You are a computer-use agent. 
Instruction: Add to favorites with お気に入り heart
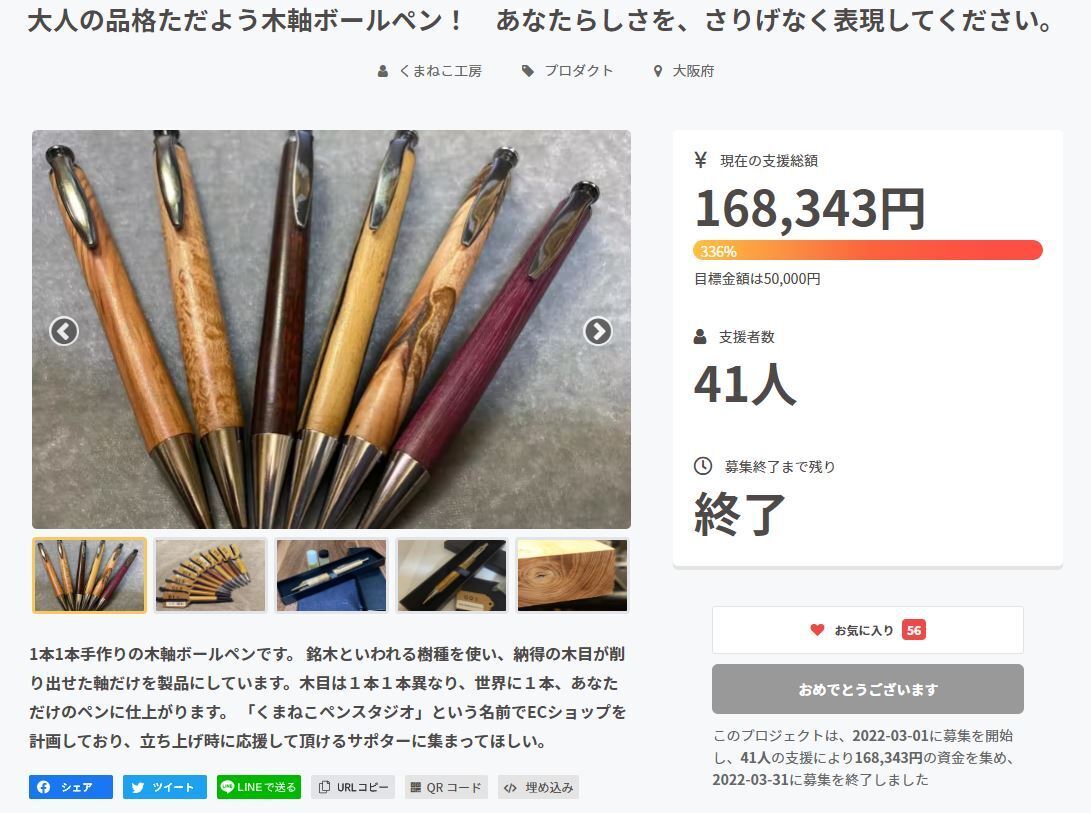[x=868, y=630]
